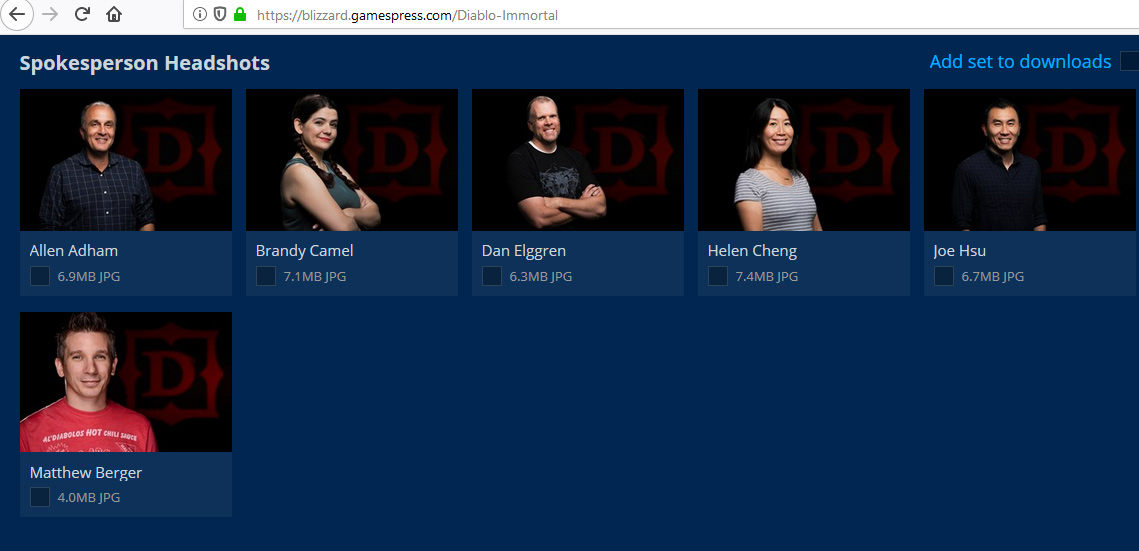Click the green padlock security icon
The height and width of the screenshot is (551, 1139).
tap(240, 15)
